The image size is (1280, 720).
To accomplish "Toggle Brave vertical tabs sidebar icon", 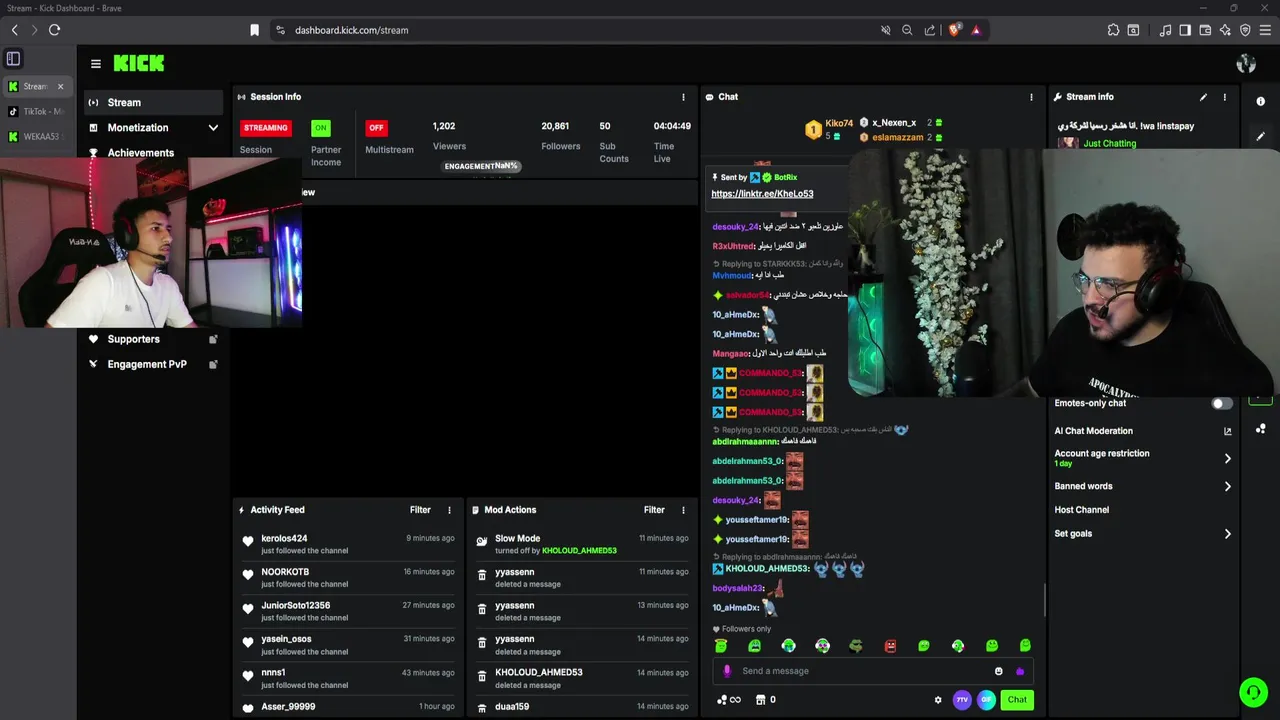I will [x=13, y=59].
